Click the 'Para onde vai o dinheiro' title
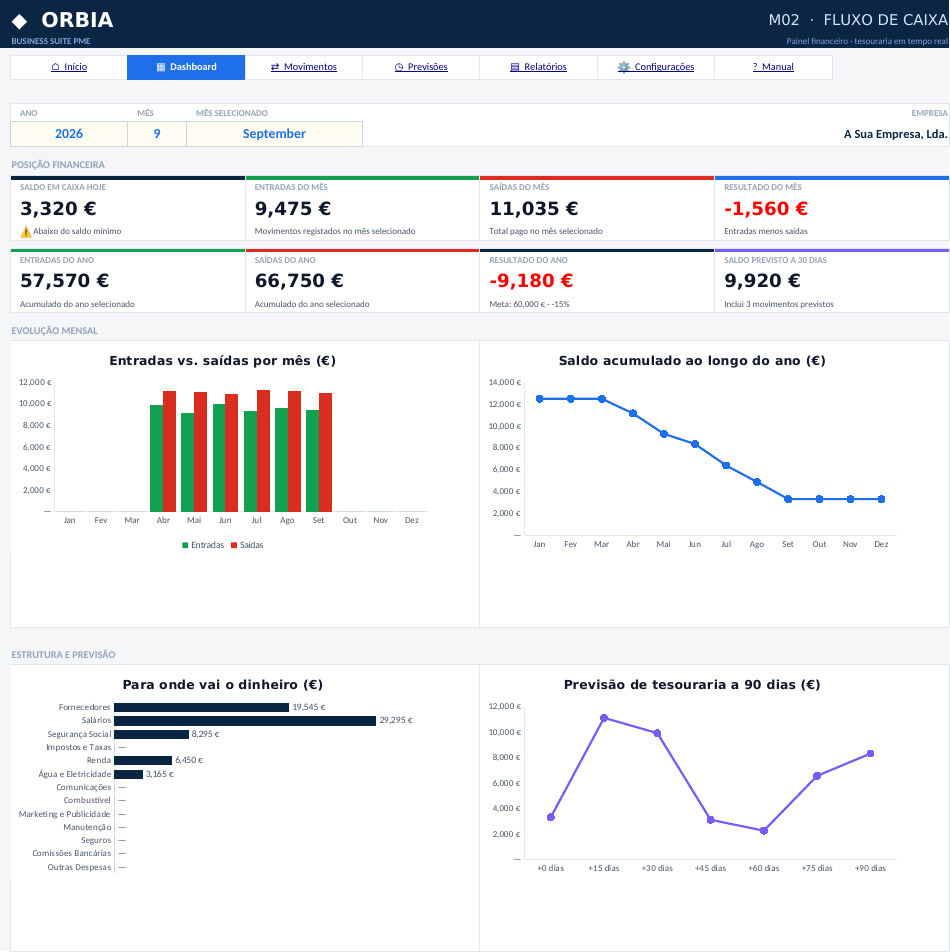This screenshot has width=950, height=952. point(223,685)
